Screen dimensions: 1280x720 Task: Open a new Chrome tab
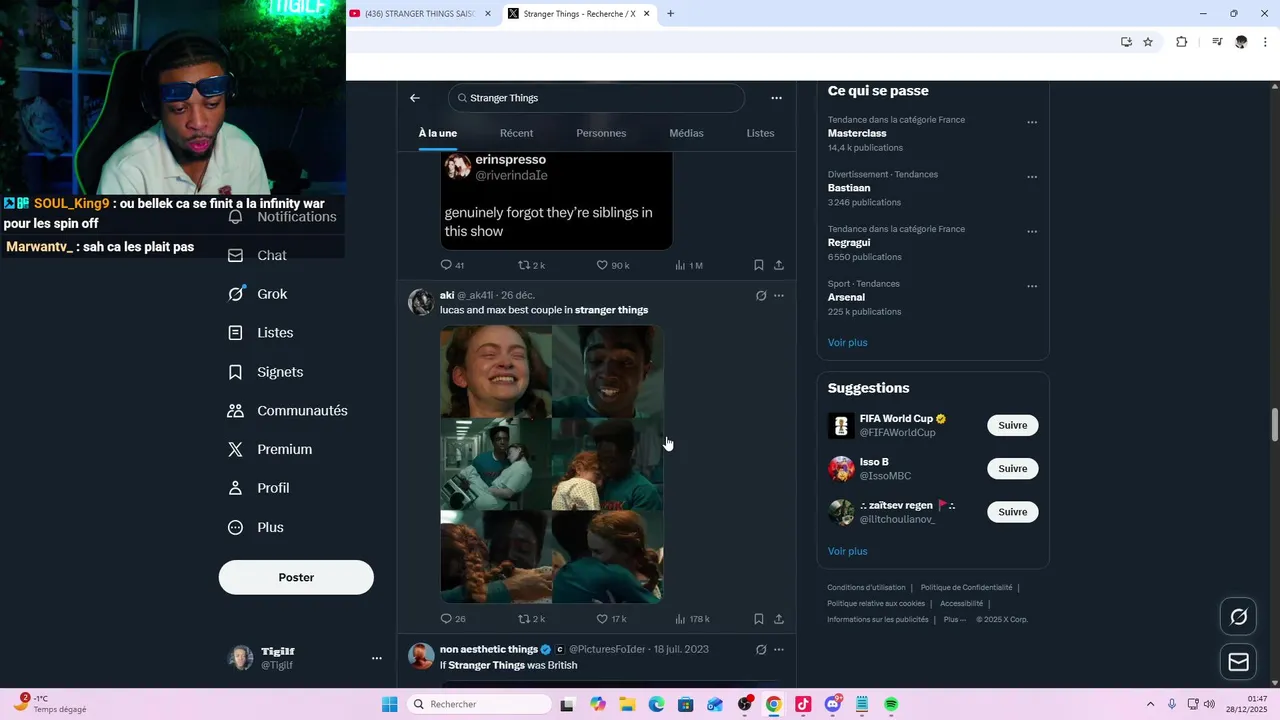coord(671,14)
